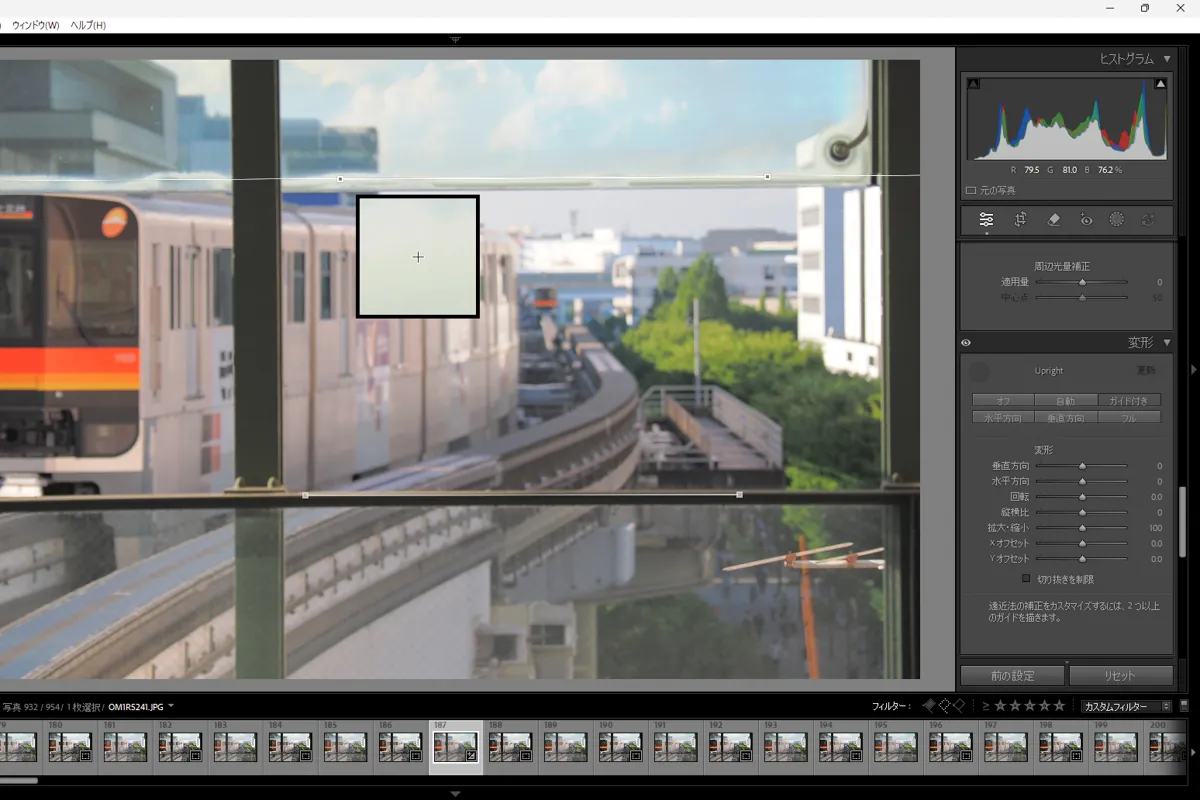Image resolution: width=1200 pixels, height=800 pixels.
Task: Select the edit sliders tool in the tool strip
Action: pos(985,220)
